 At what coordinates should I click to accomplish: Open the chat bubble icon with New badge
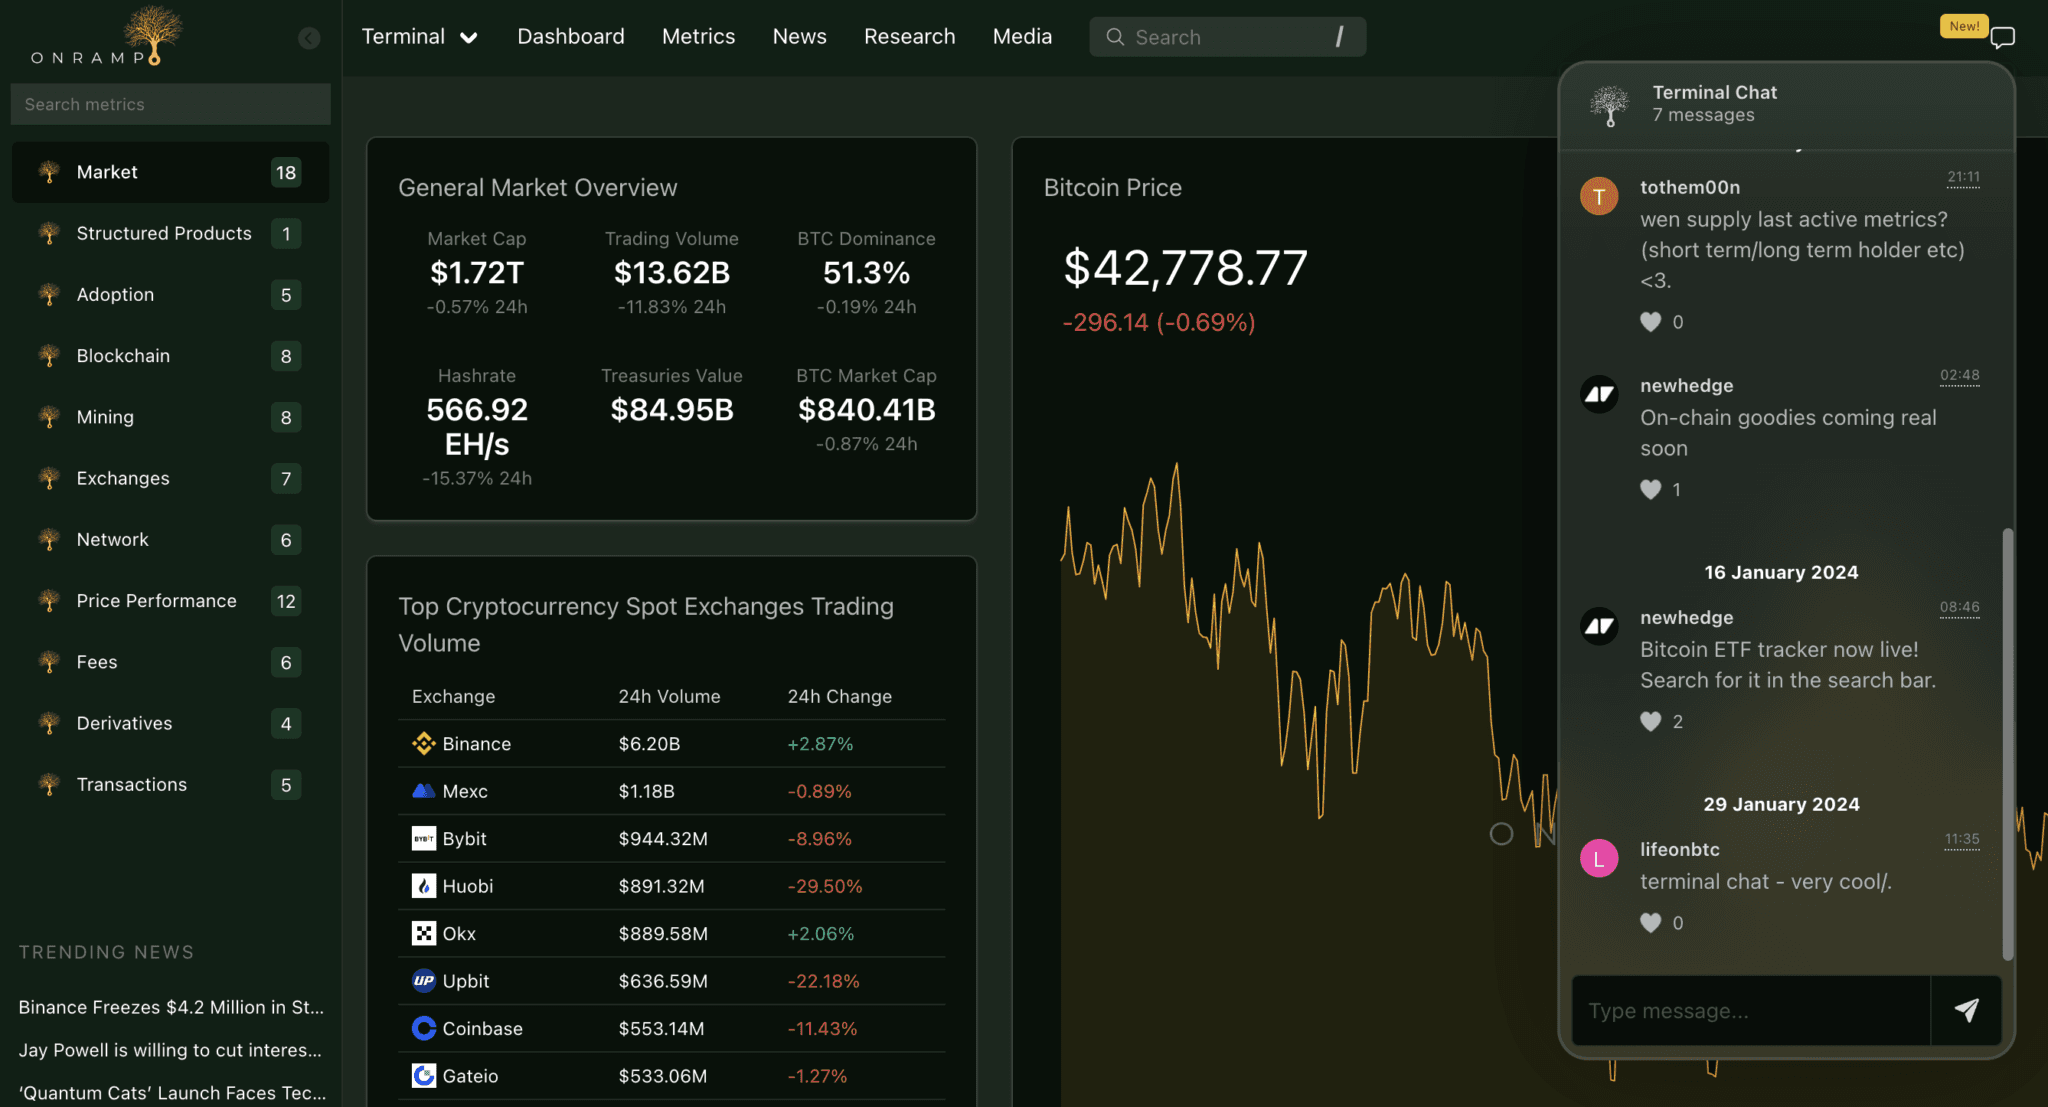[2002, 38]
